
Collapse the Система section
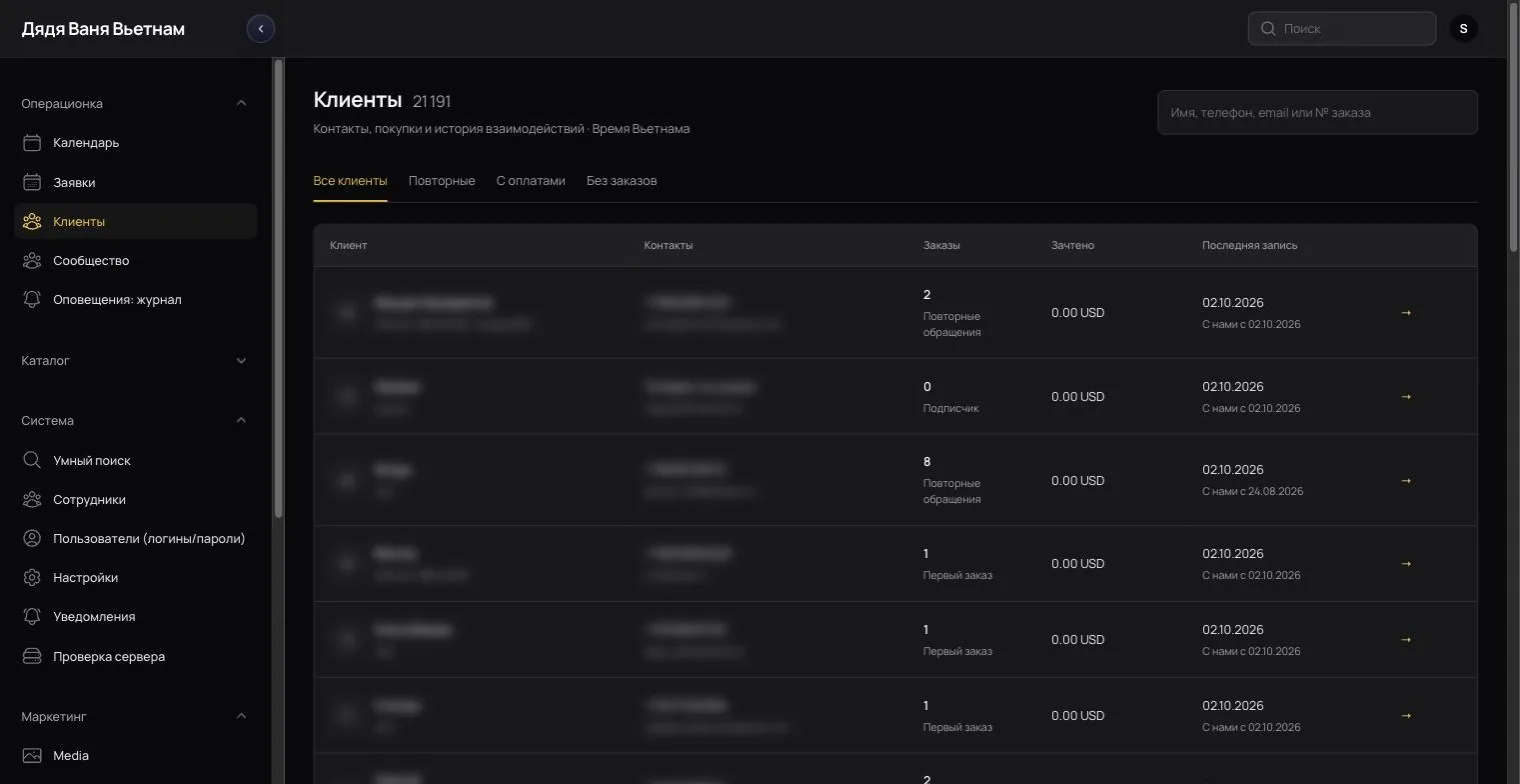tap(241, 420)
